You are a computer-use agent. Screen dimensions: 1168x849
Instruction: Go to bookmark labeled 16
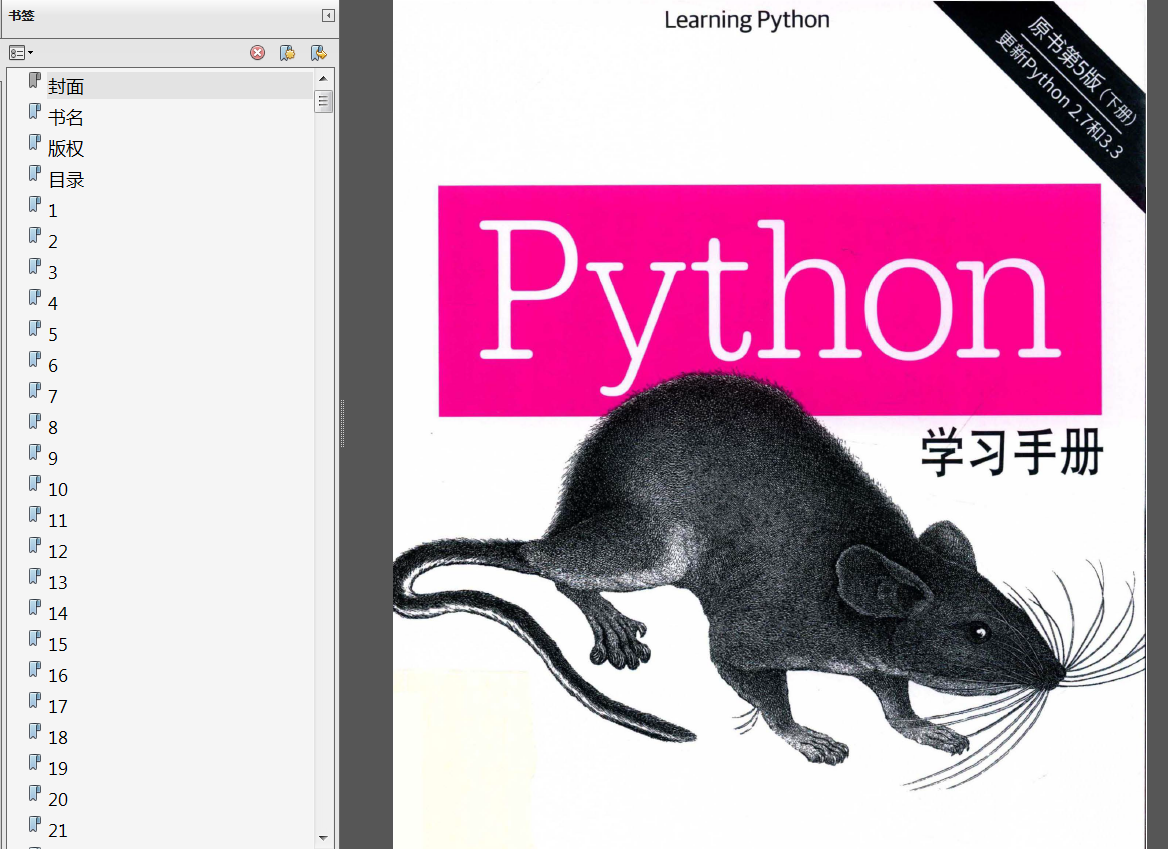coord(57,675)
